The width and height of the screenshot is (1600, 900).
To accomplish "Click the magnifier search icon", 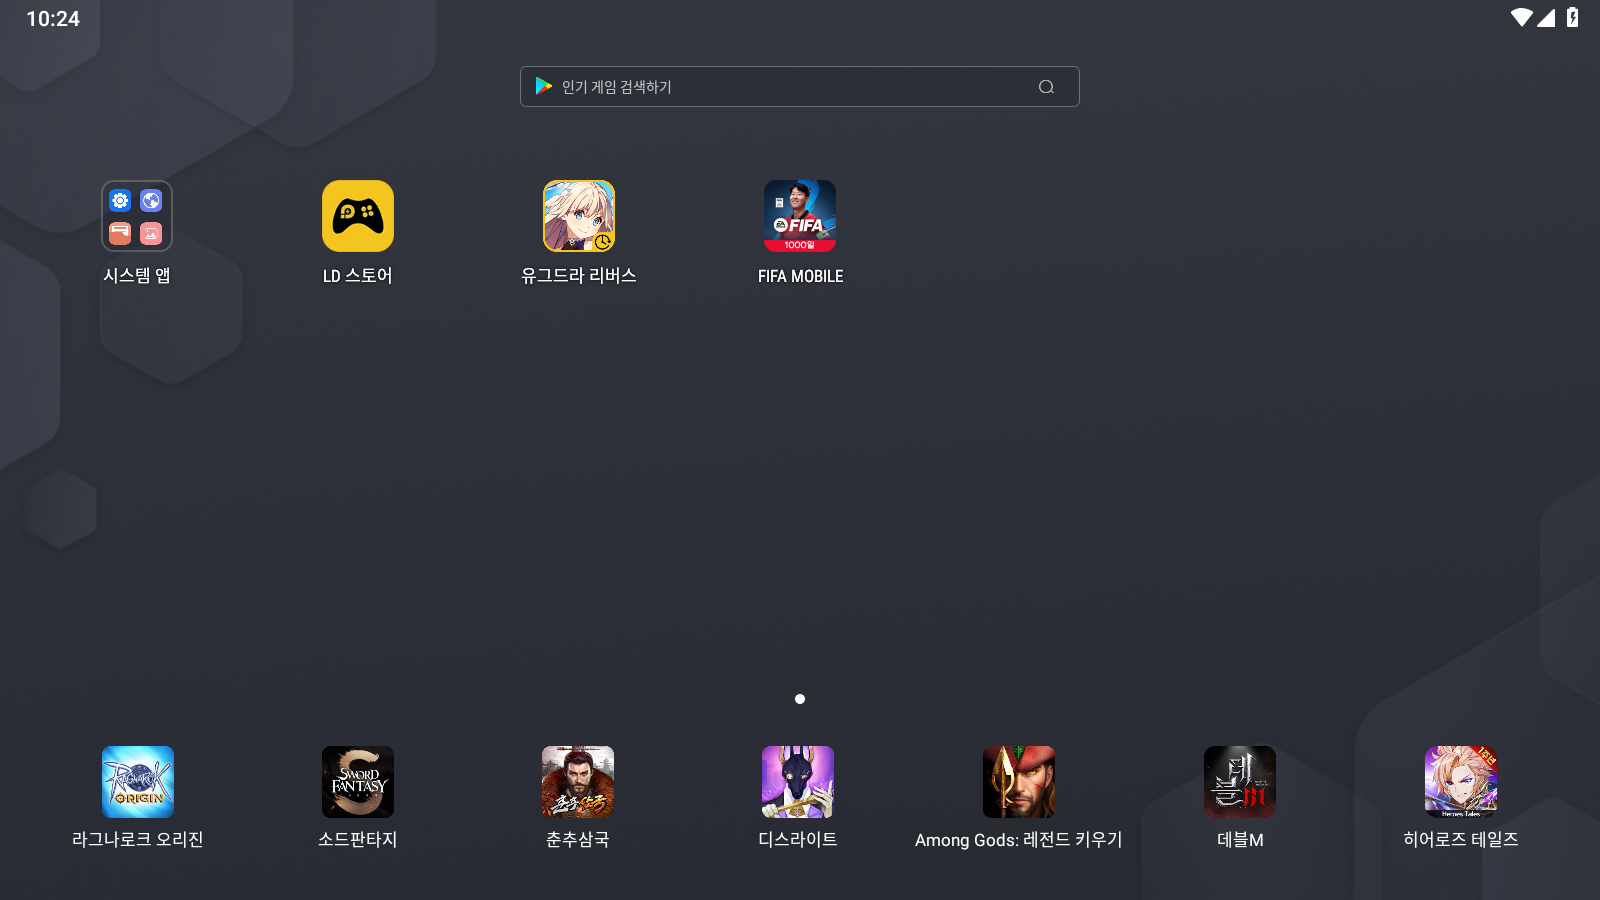I will pos(1046,87).
